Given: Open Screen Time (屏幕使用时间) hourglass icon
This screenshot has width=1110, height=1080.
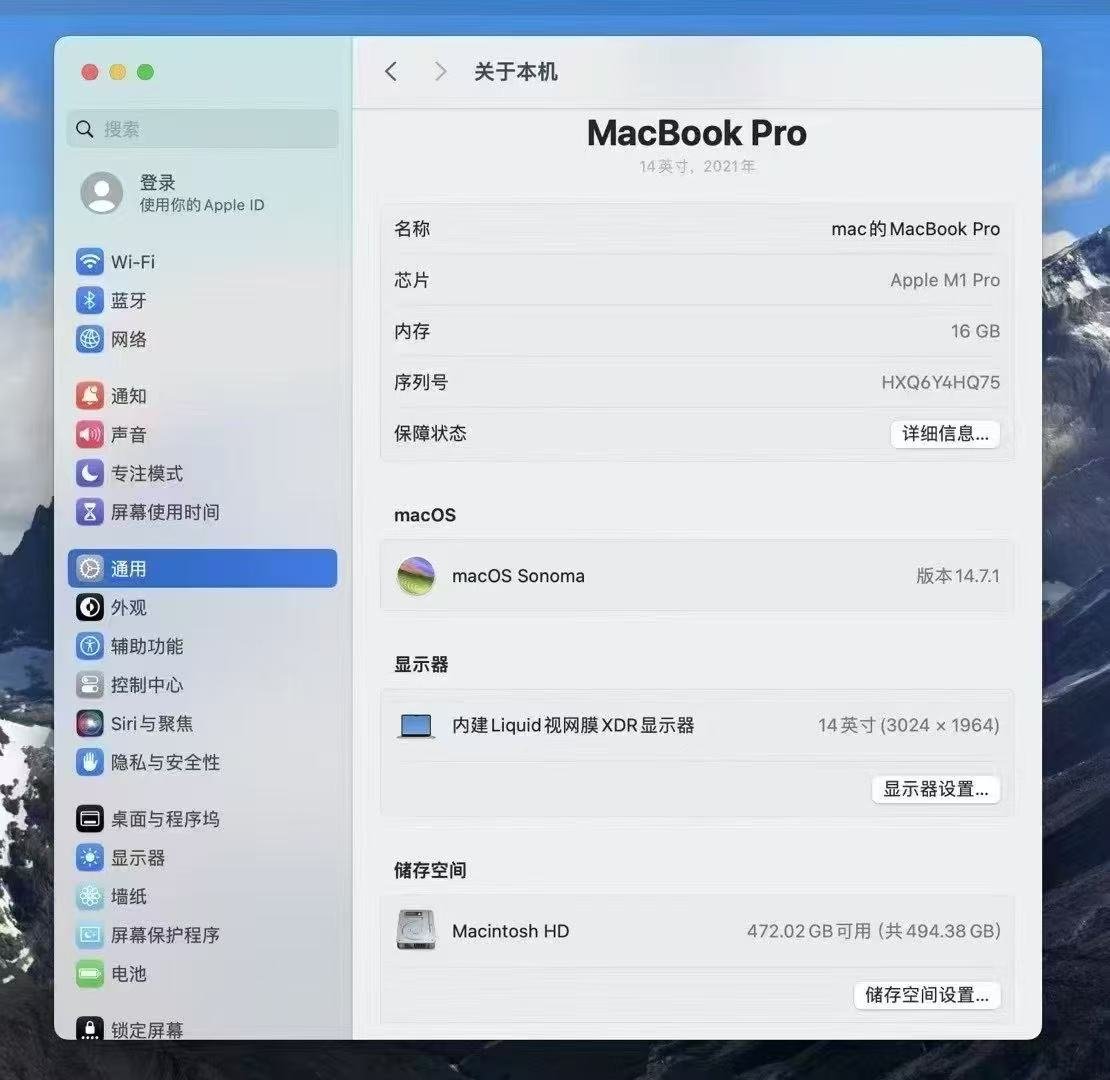Looking at the screenshot, I should click(x=89, y=512).
